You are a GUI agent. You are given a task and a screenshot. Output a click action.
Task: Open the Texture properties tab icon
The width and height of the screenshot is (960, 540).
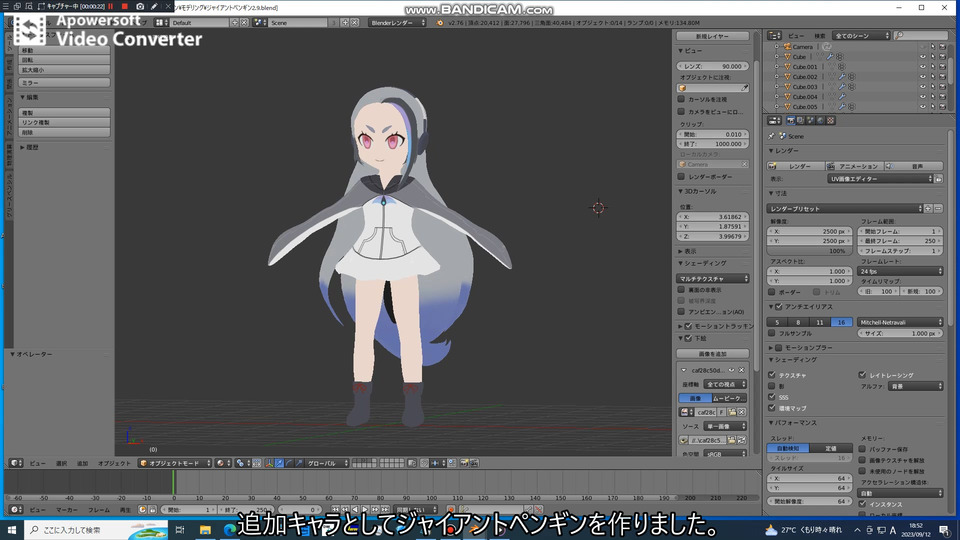click(831, 121)
